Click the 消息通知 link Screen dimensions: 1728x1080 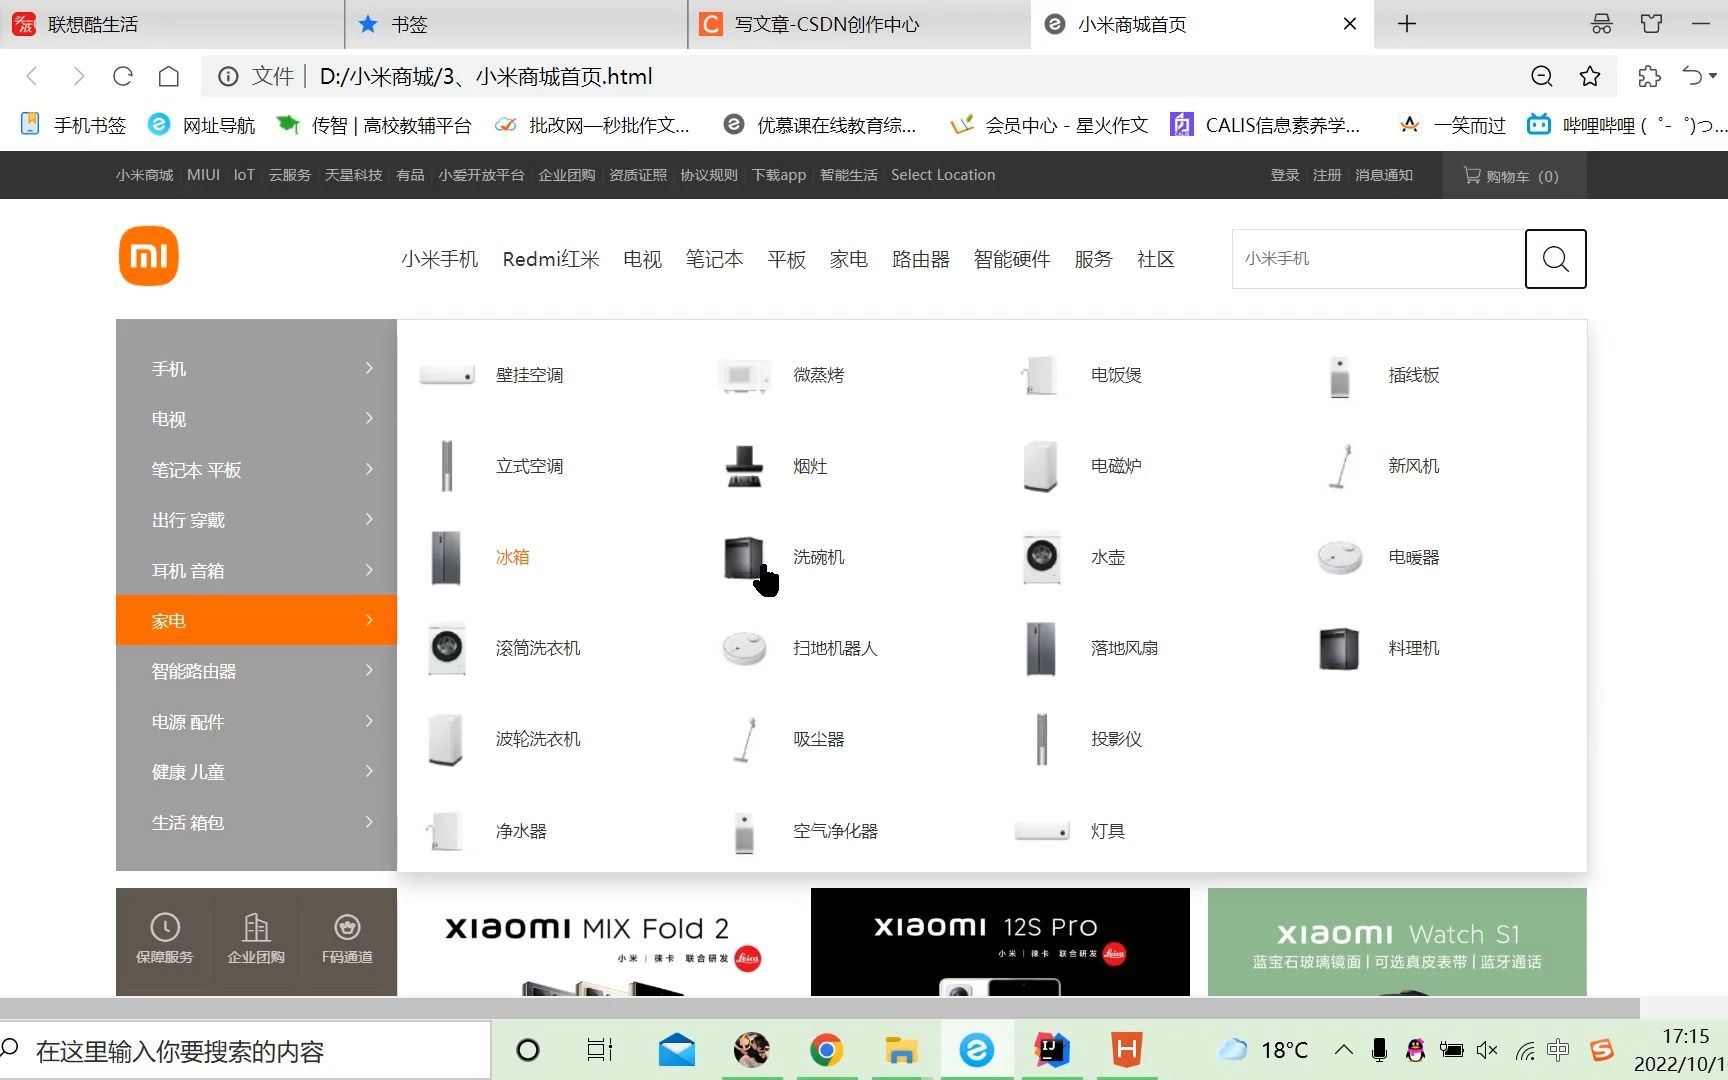[1384, 175]
